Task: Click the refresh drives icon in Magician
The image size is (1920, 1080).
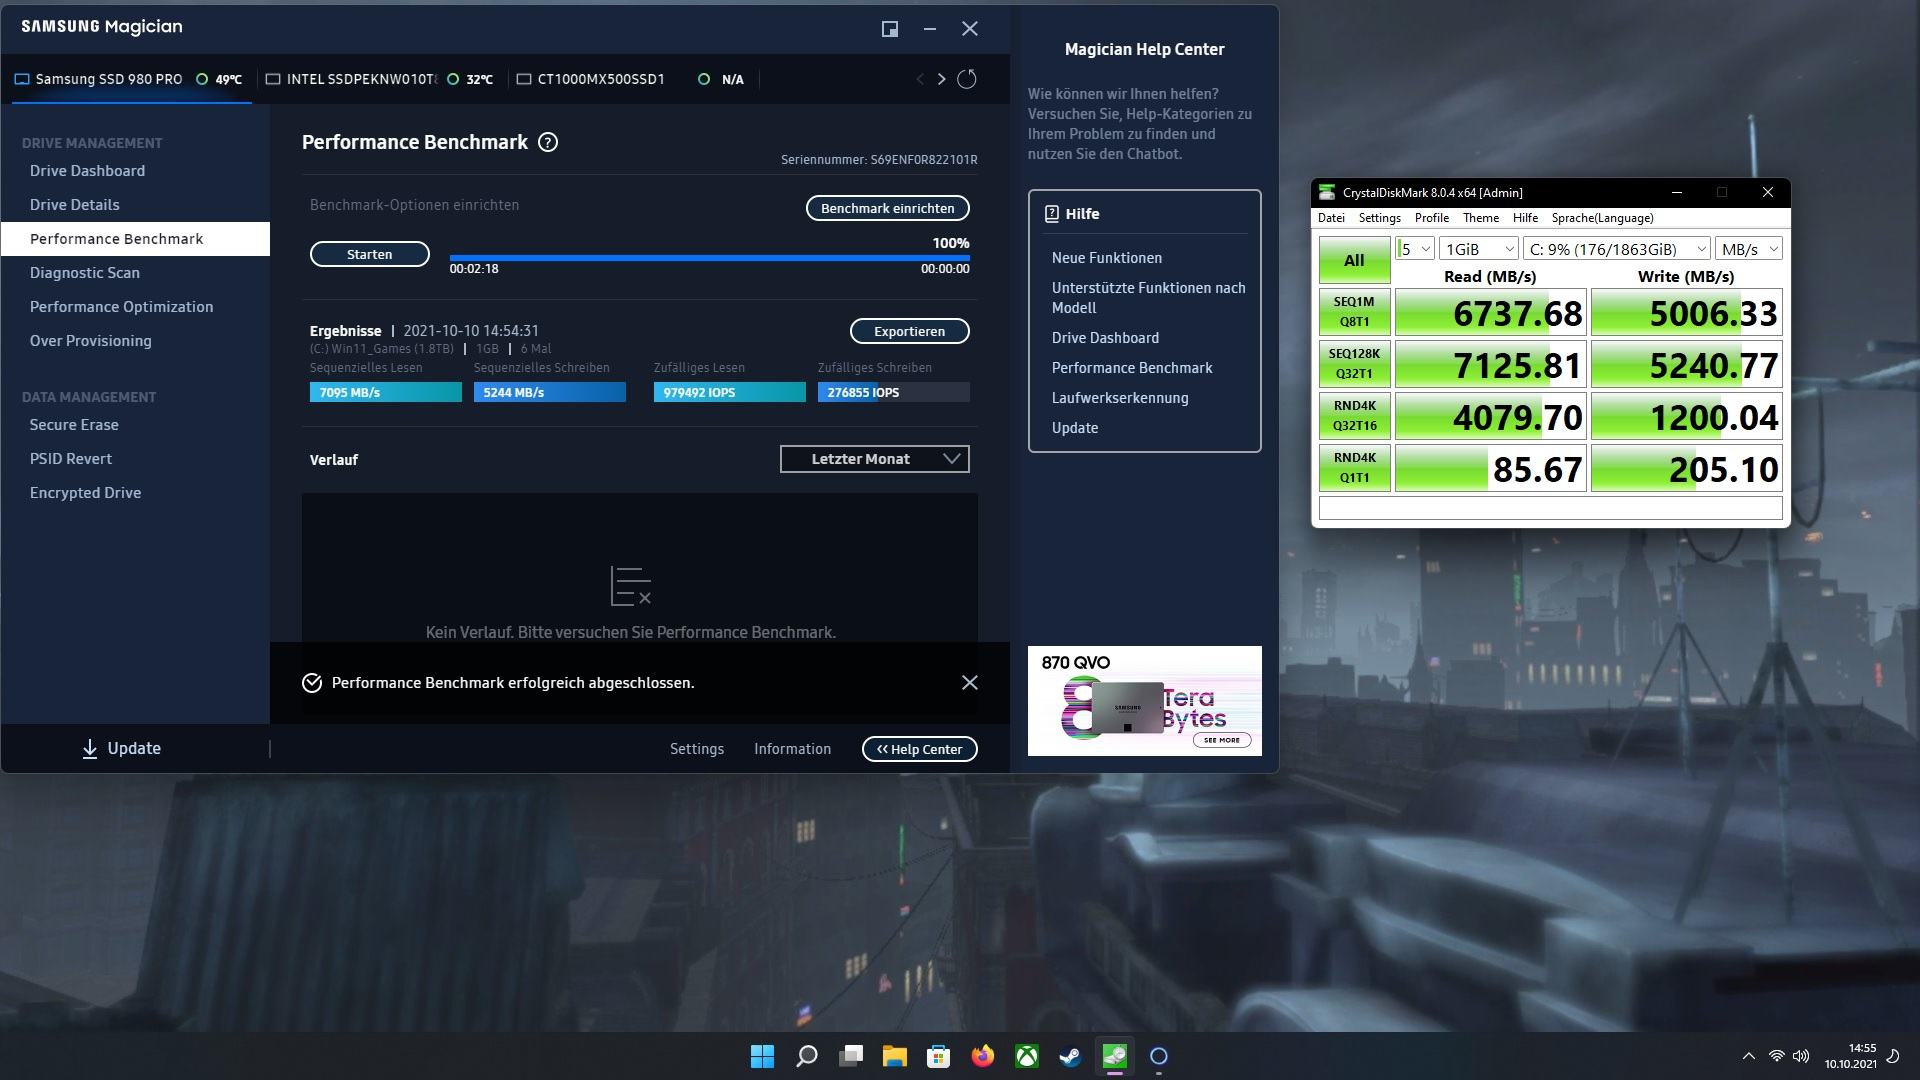Action: (x=967, y=79)
